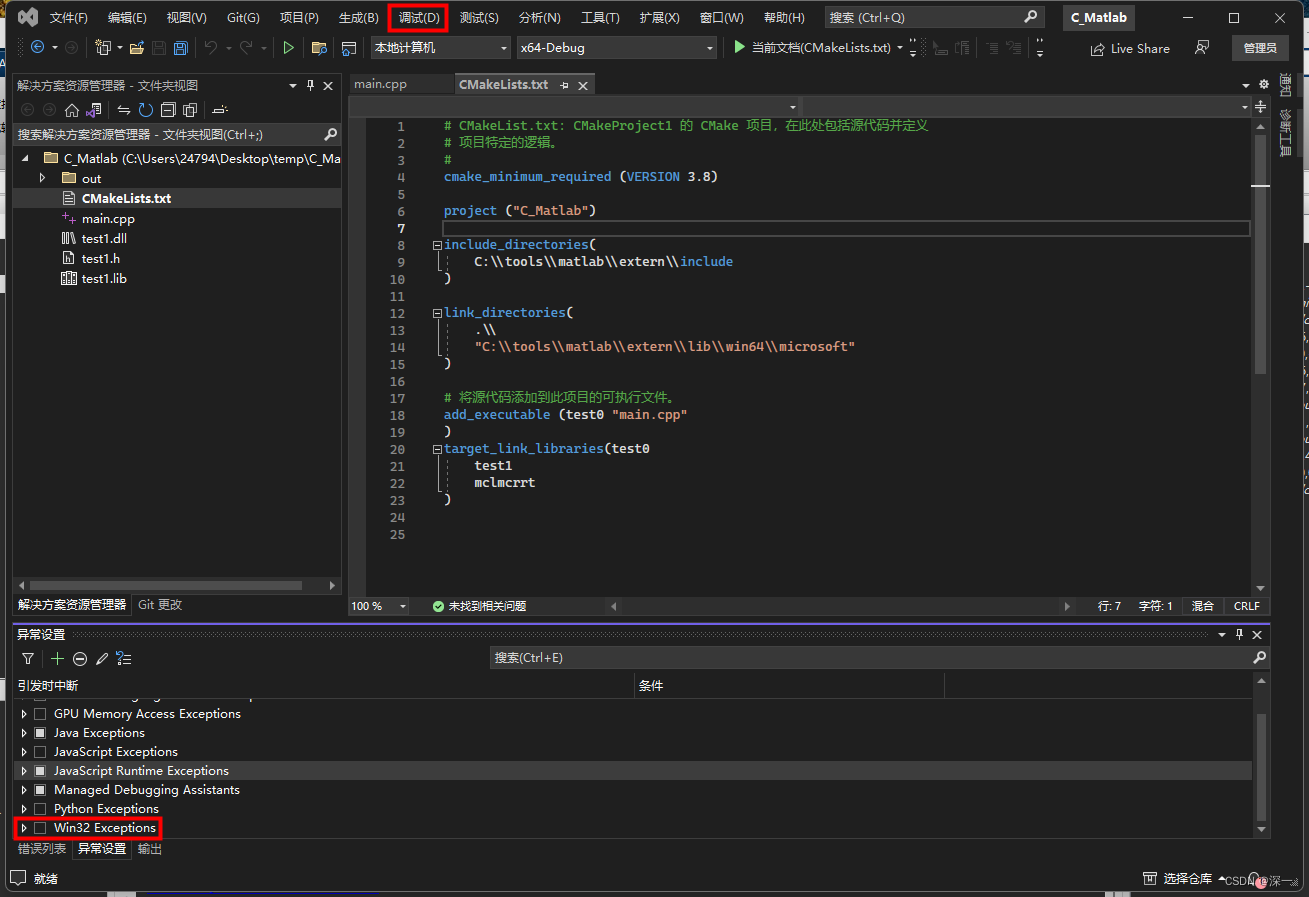Click the delete exception minus icon
Image resolution: width=1309 pixels, height=897 pixels.
[80, 658]
